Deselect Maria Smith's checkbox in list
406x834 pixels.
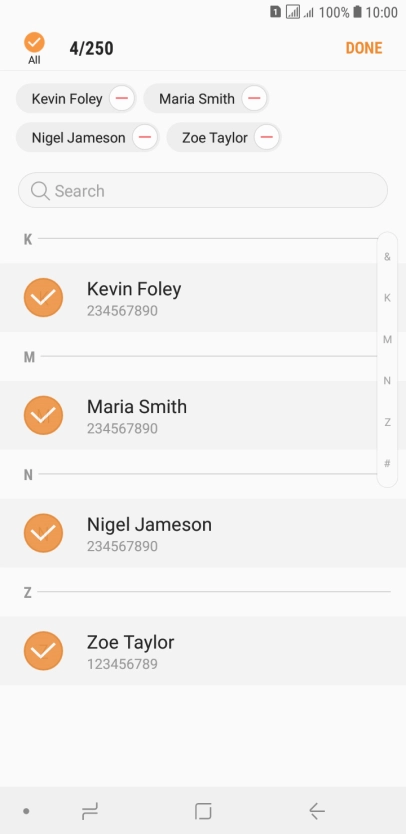pos(44,415)
